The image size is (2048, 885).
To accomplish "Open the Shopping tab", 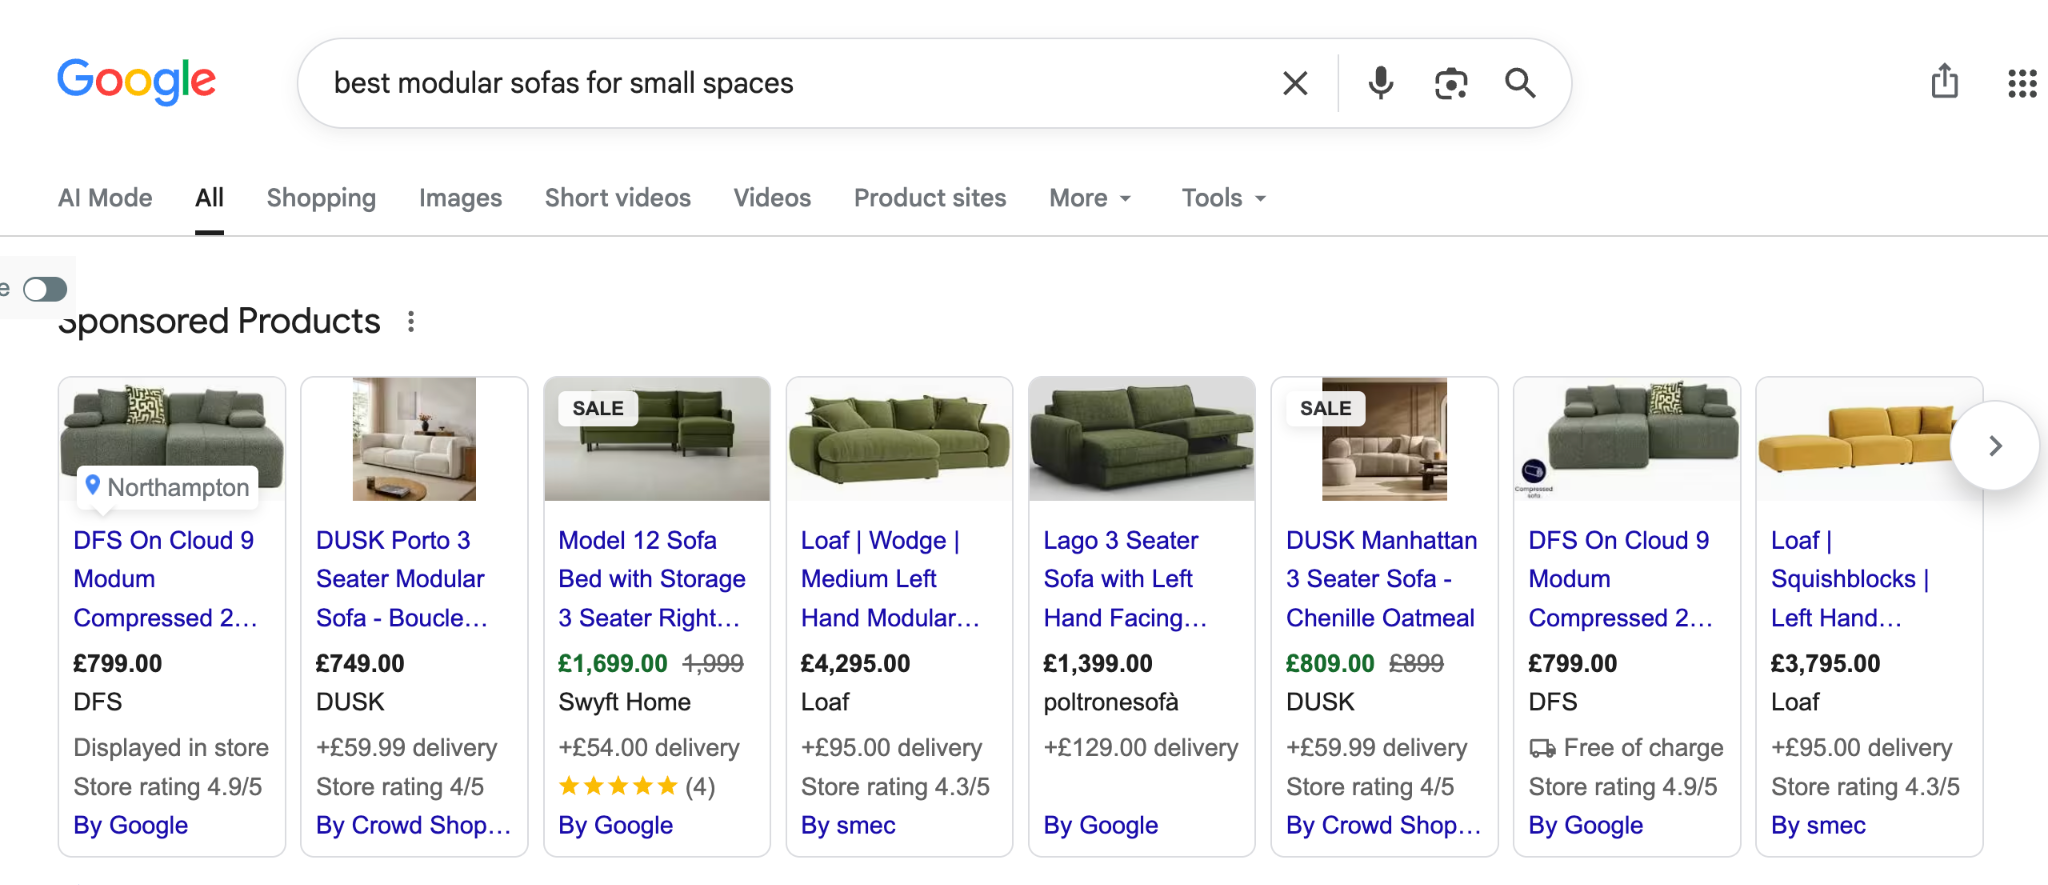I will [x=321, y=198].
